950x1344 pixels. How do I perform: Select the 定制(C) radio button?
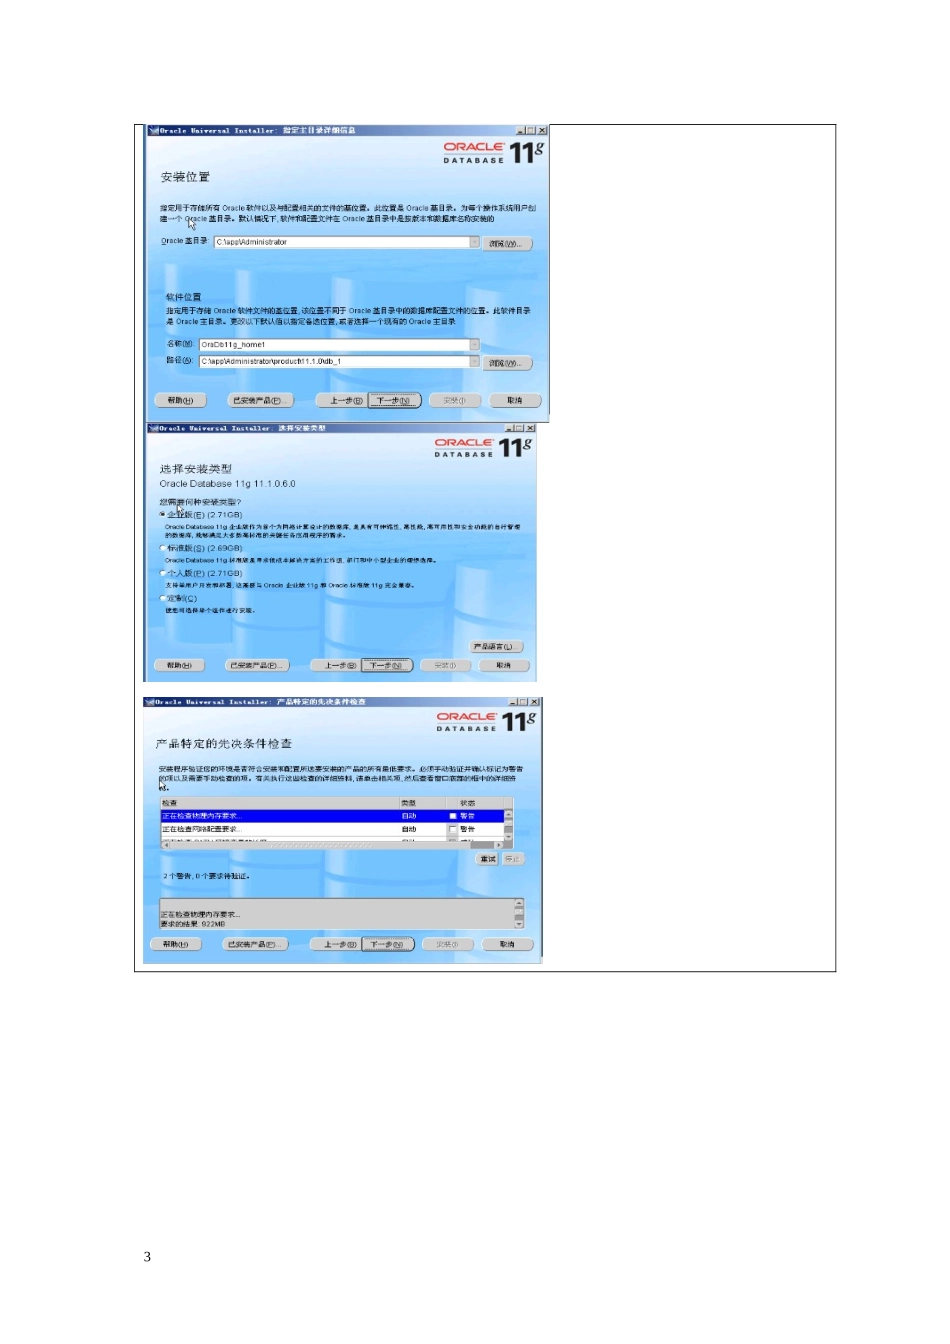163,598
